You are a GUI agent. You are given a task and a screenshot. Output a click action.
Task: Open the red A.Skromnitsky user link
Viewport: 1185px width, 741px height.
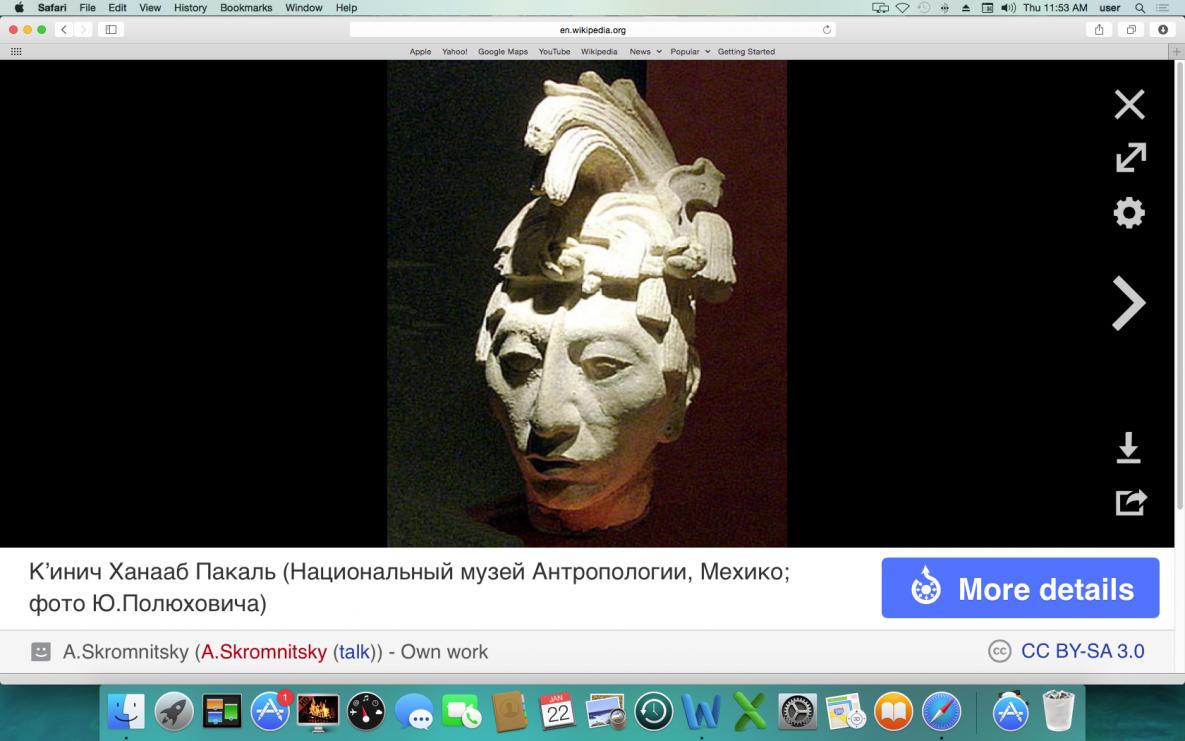click(264, 652)
